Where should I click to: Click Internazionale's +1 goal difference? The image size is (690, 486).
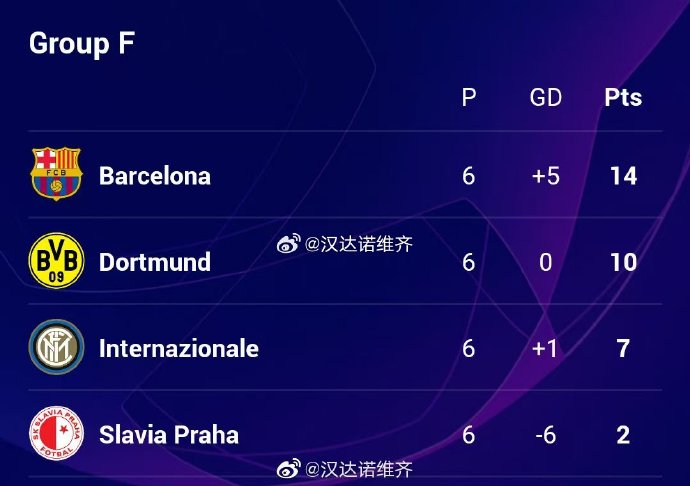(545, 348)
